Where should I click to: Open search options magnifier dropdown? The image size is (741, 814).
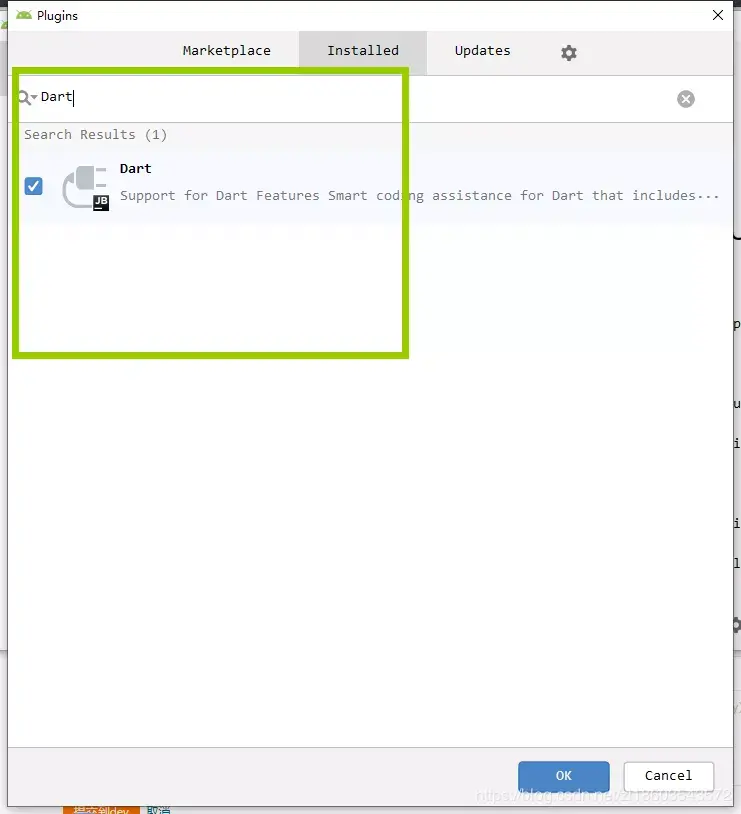(27, 97)
